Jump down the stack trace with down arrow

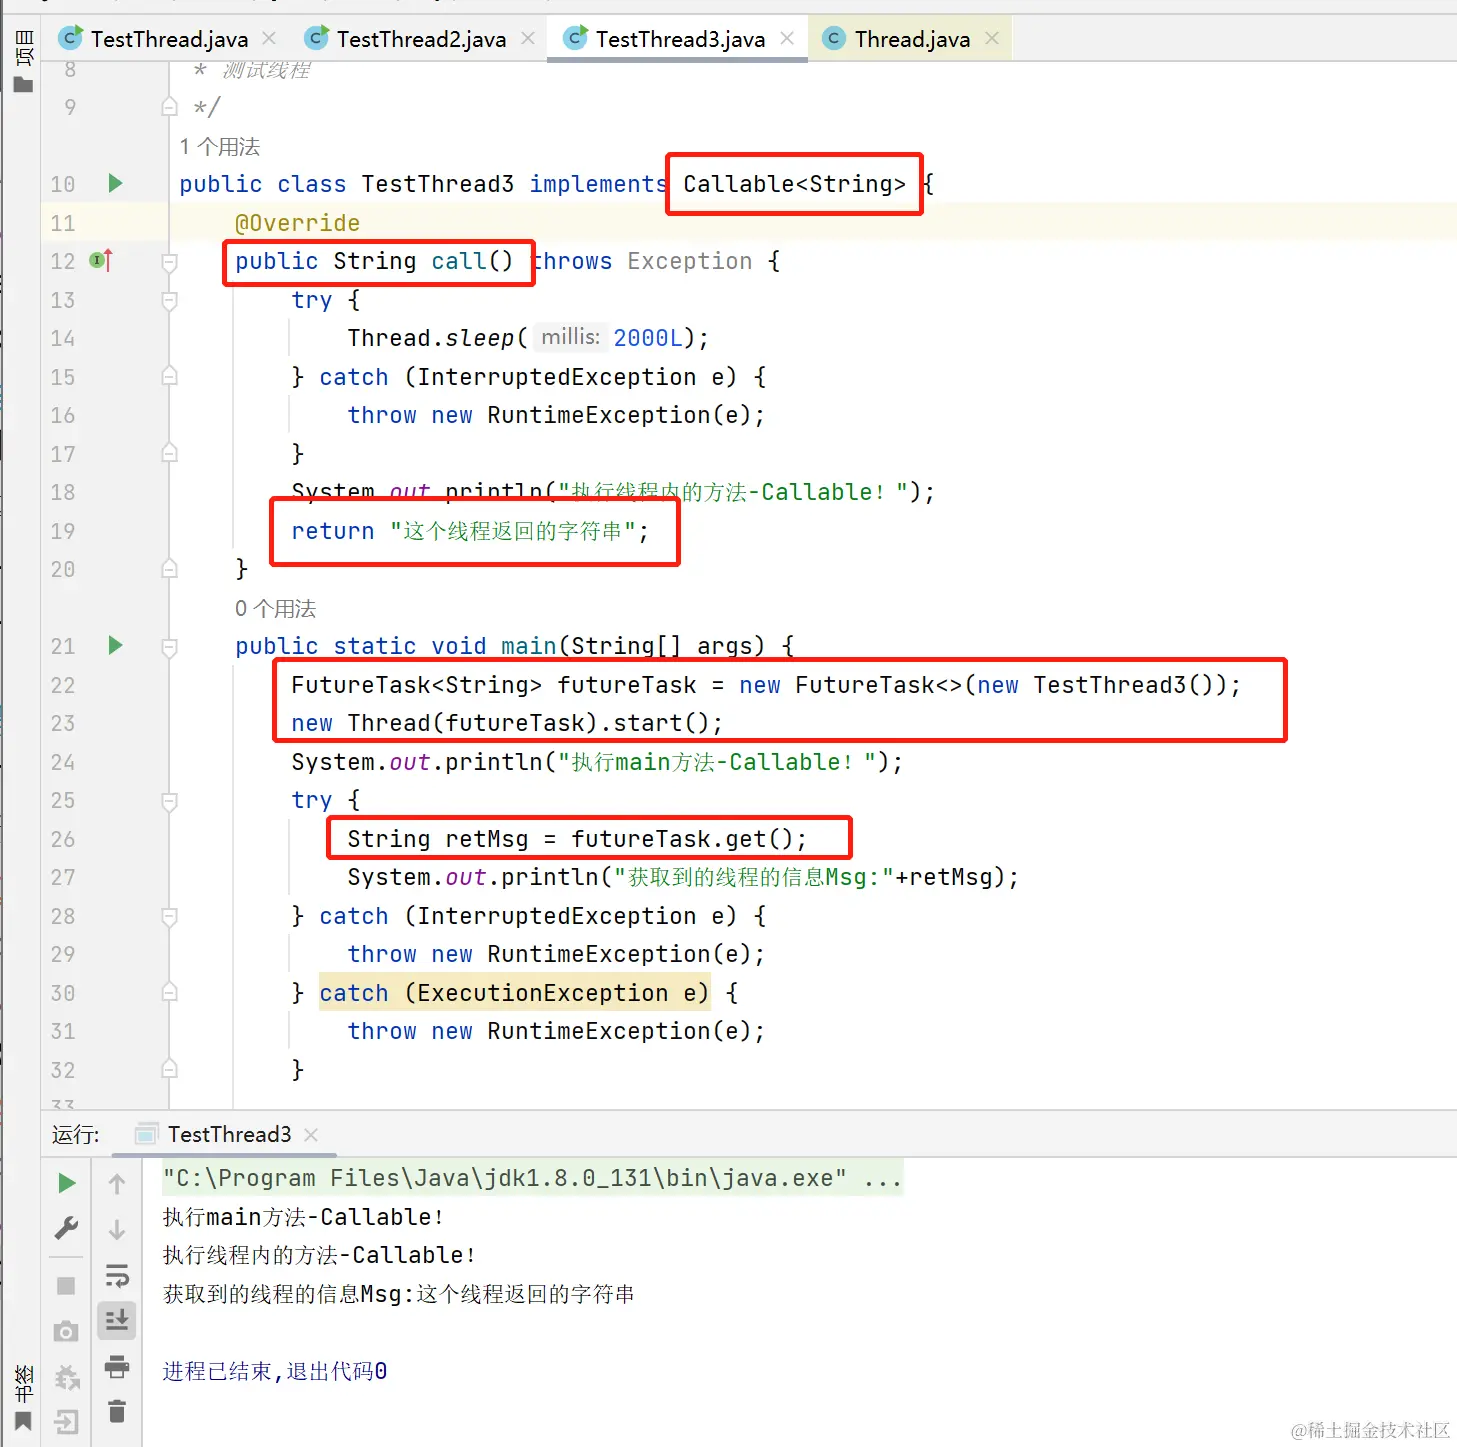click(x=117, y=1229)
